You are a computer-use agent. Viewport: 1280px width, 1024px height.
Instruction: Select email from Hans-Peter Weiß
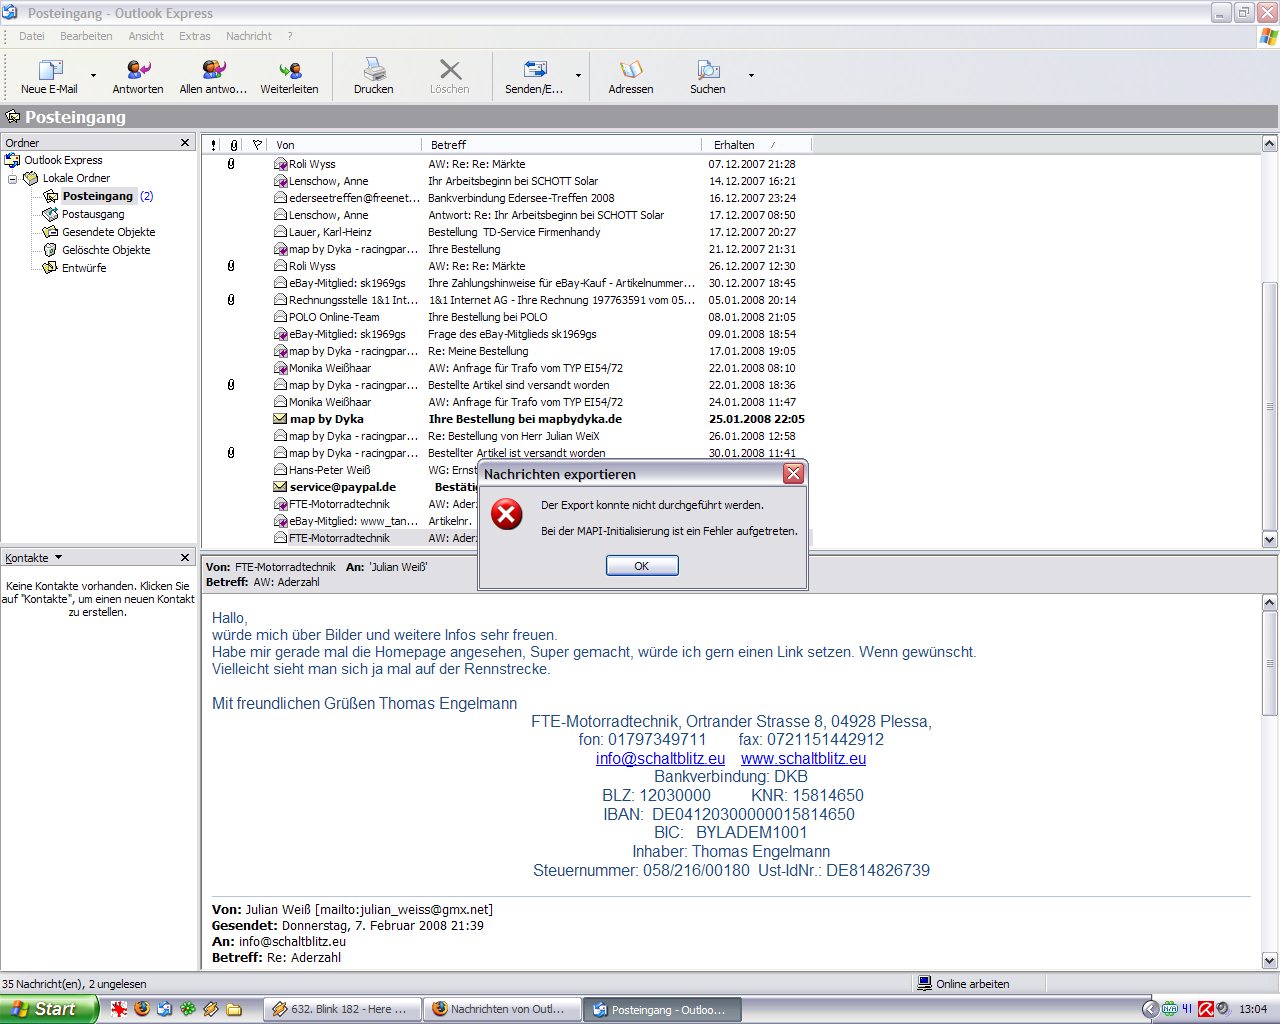pos(342,470)
